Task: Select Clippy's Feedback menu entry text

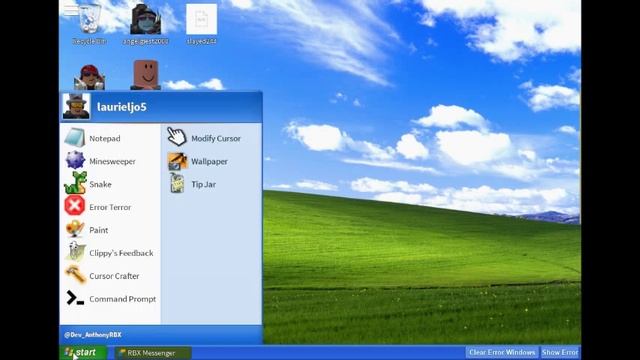Action: tap(121, 253)
